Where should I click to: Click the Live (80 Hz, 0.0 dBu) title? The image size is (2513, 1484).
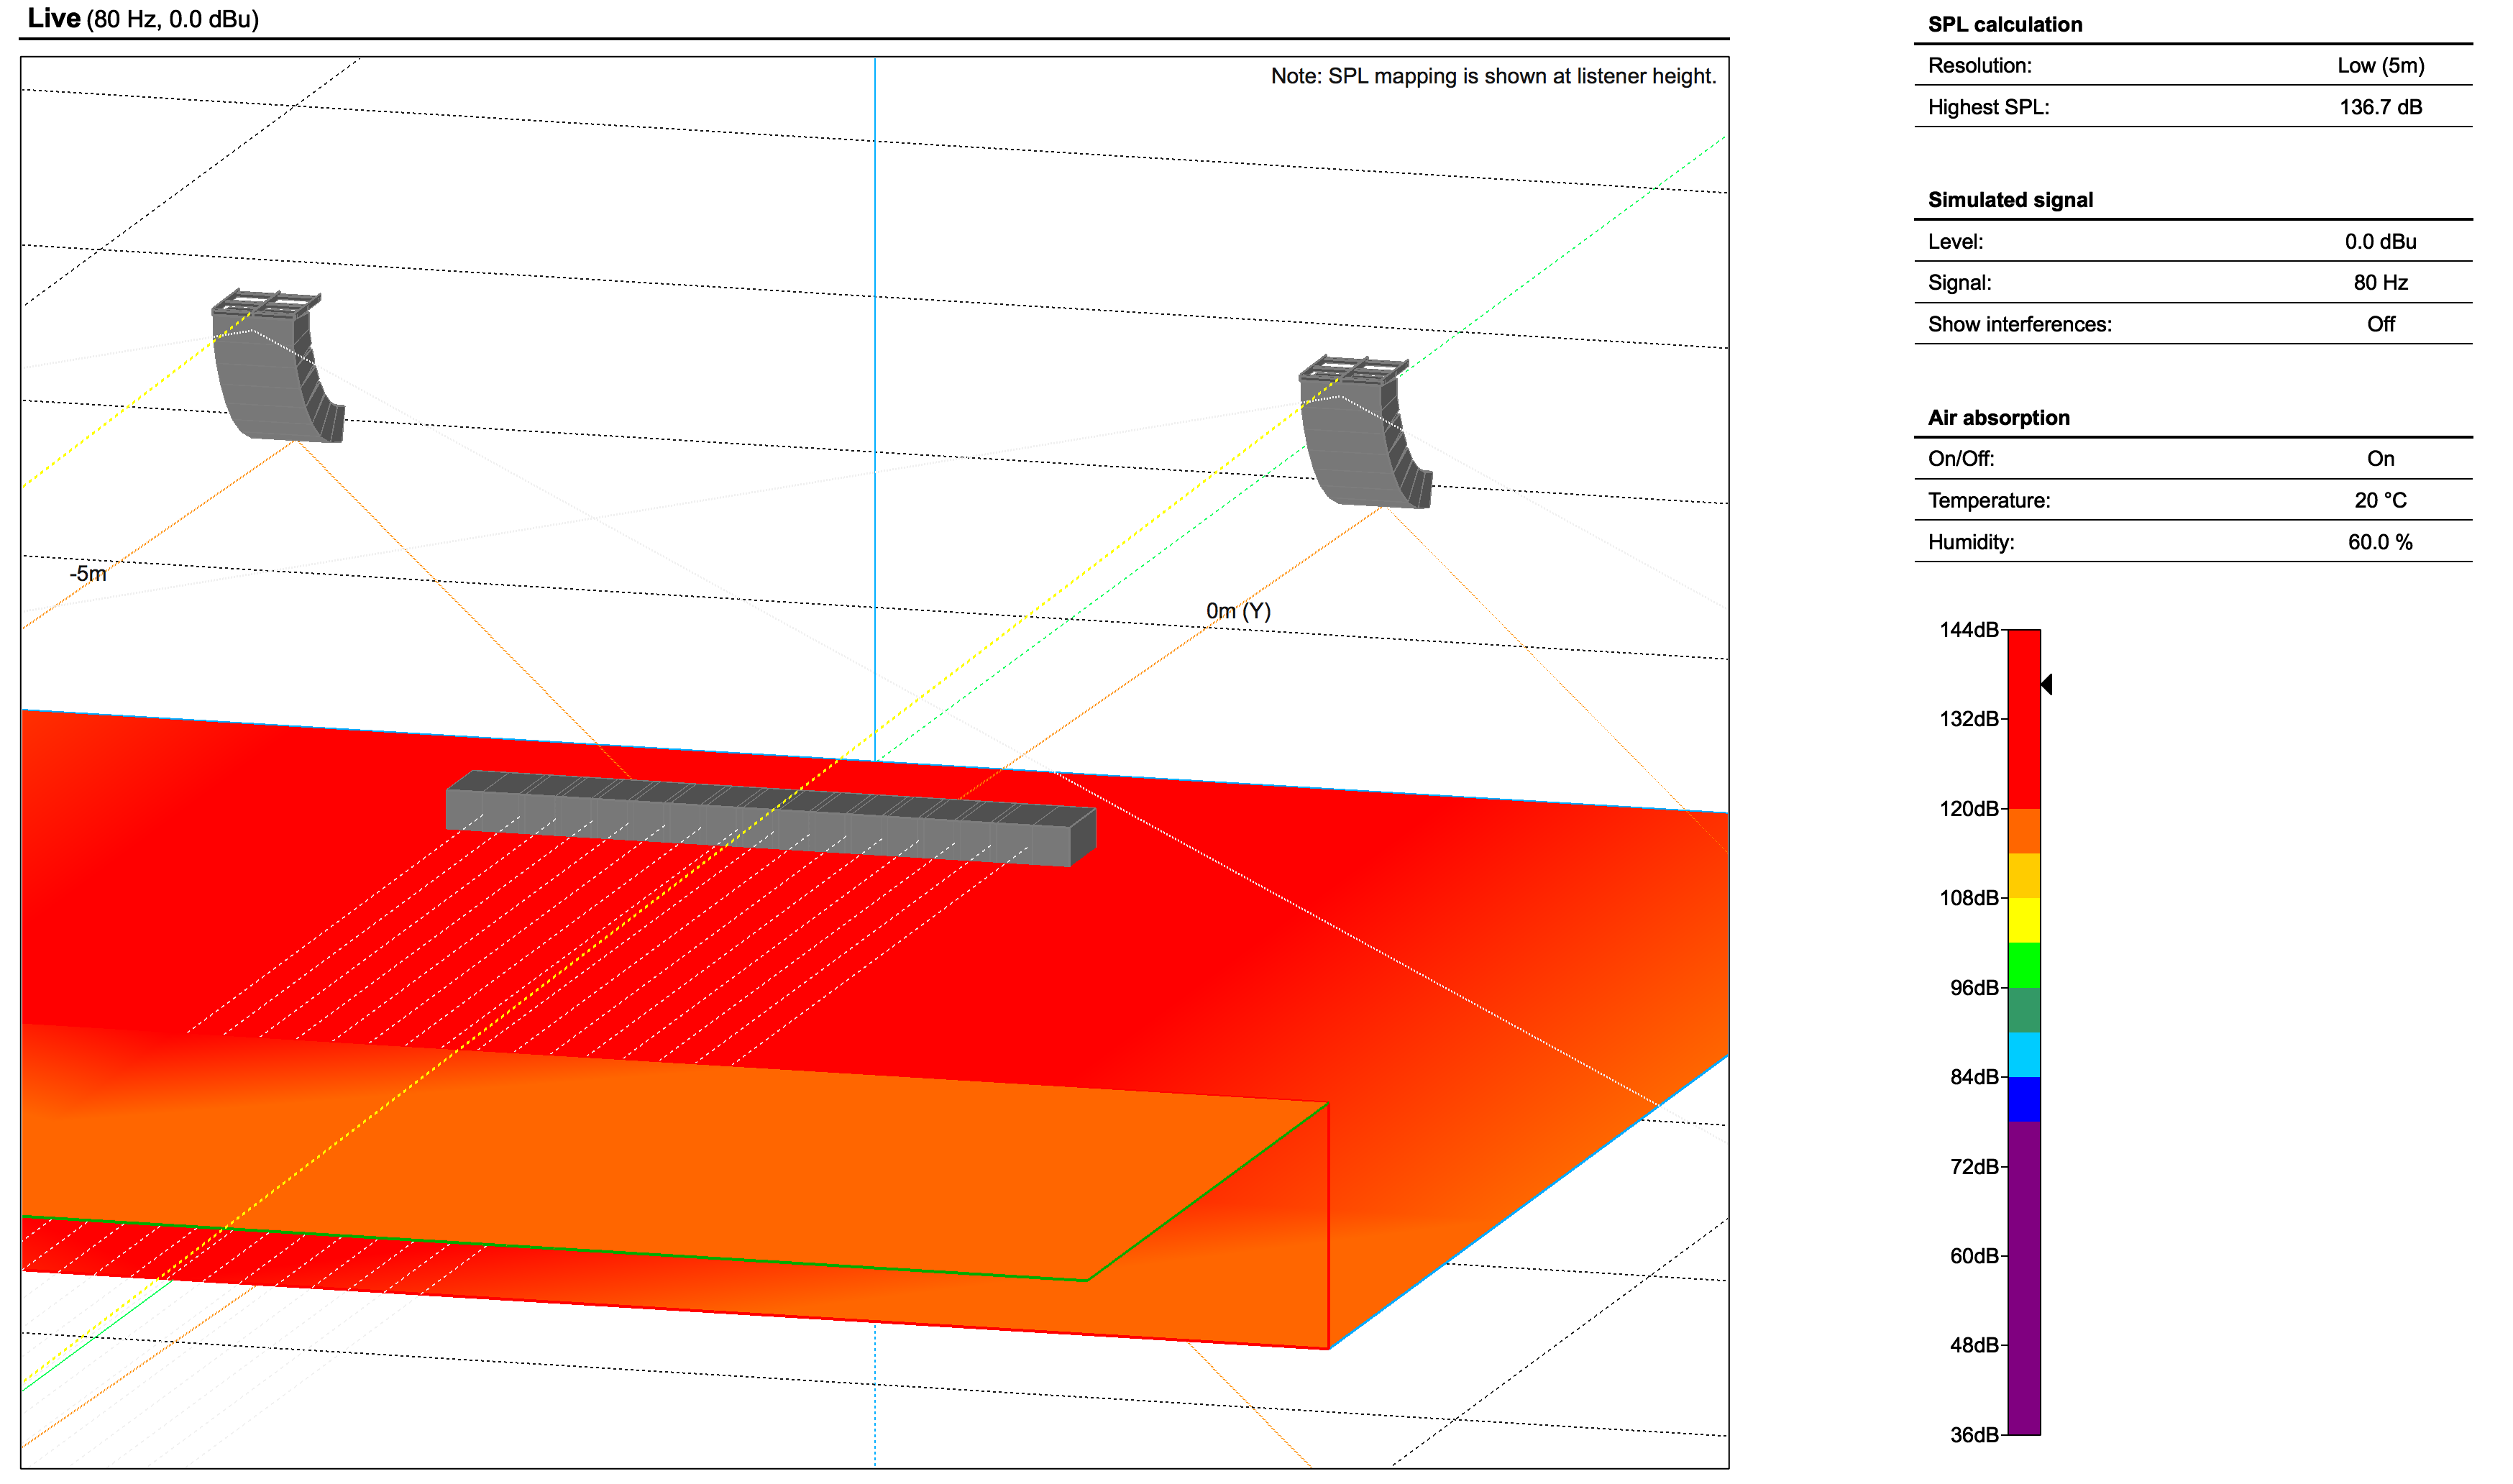143,19
